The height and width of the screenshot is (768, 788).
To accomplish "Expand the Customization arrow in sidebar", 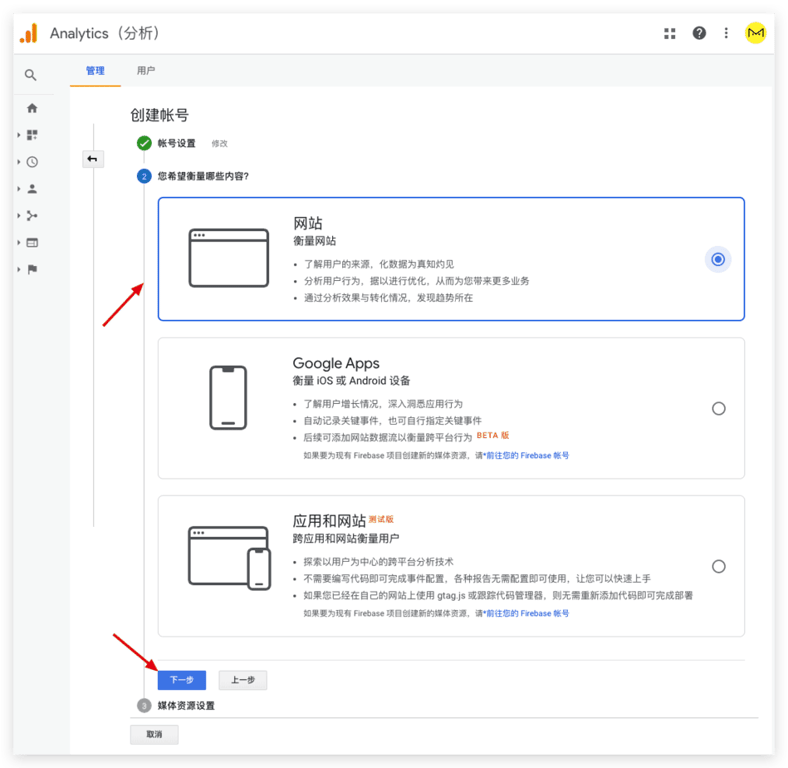I will (x=19, y=135).
